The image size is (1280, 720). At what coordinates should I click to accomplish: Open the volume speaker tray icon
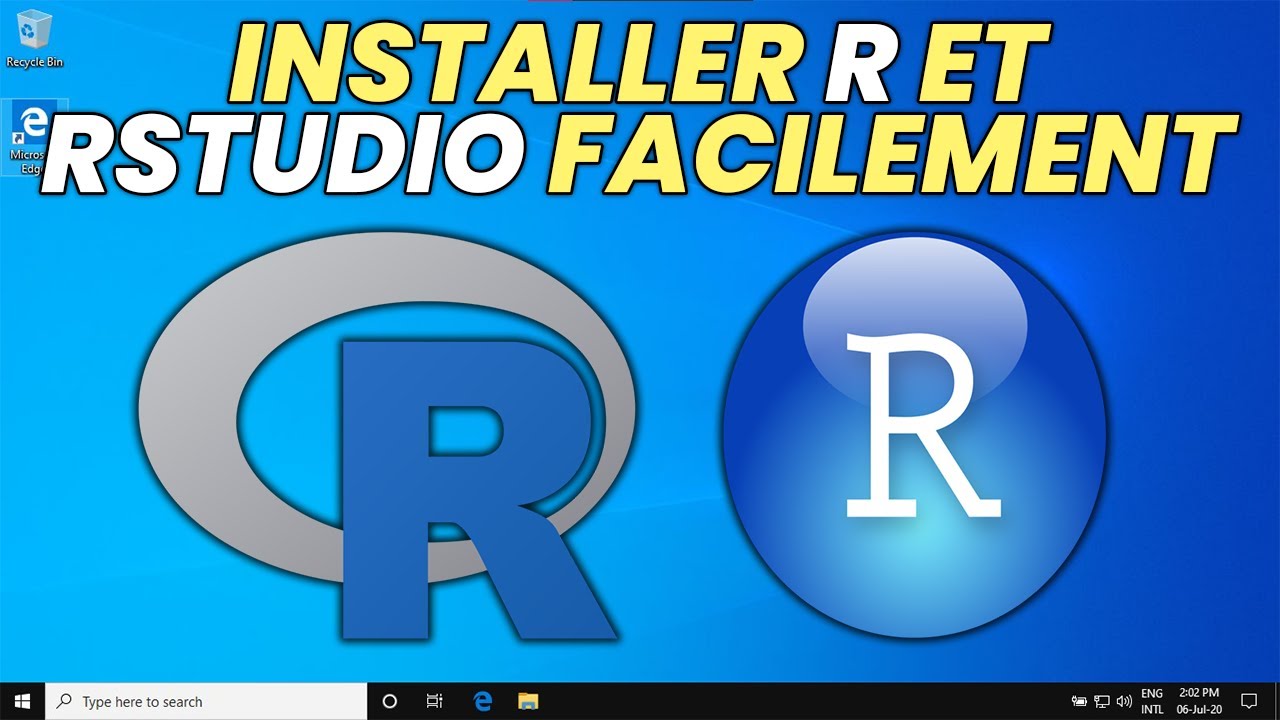[1124, 701]
